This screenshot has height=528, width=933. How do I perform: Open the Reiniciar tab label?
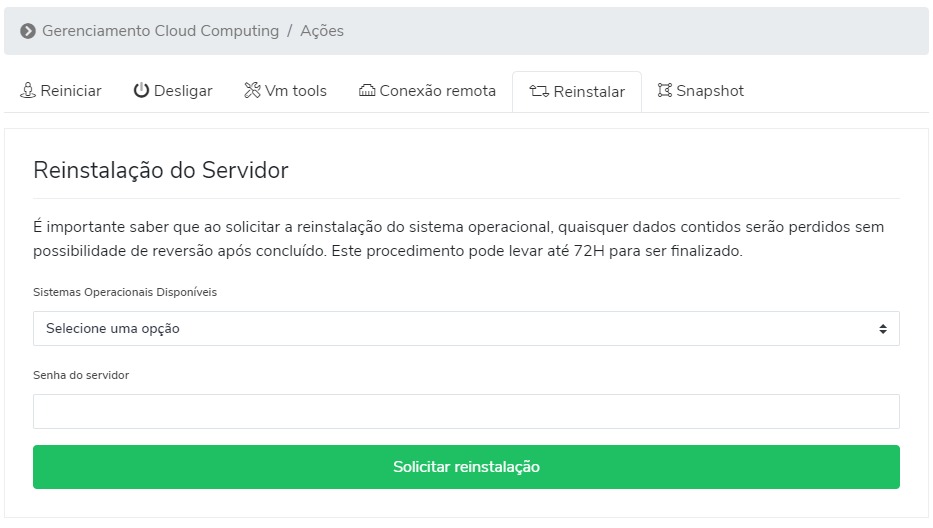pyautogui.click(x=71, y=90)
